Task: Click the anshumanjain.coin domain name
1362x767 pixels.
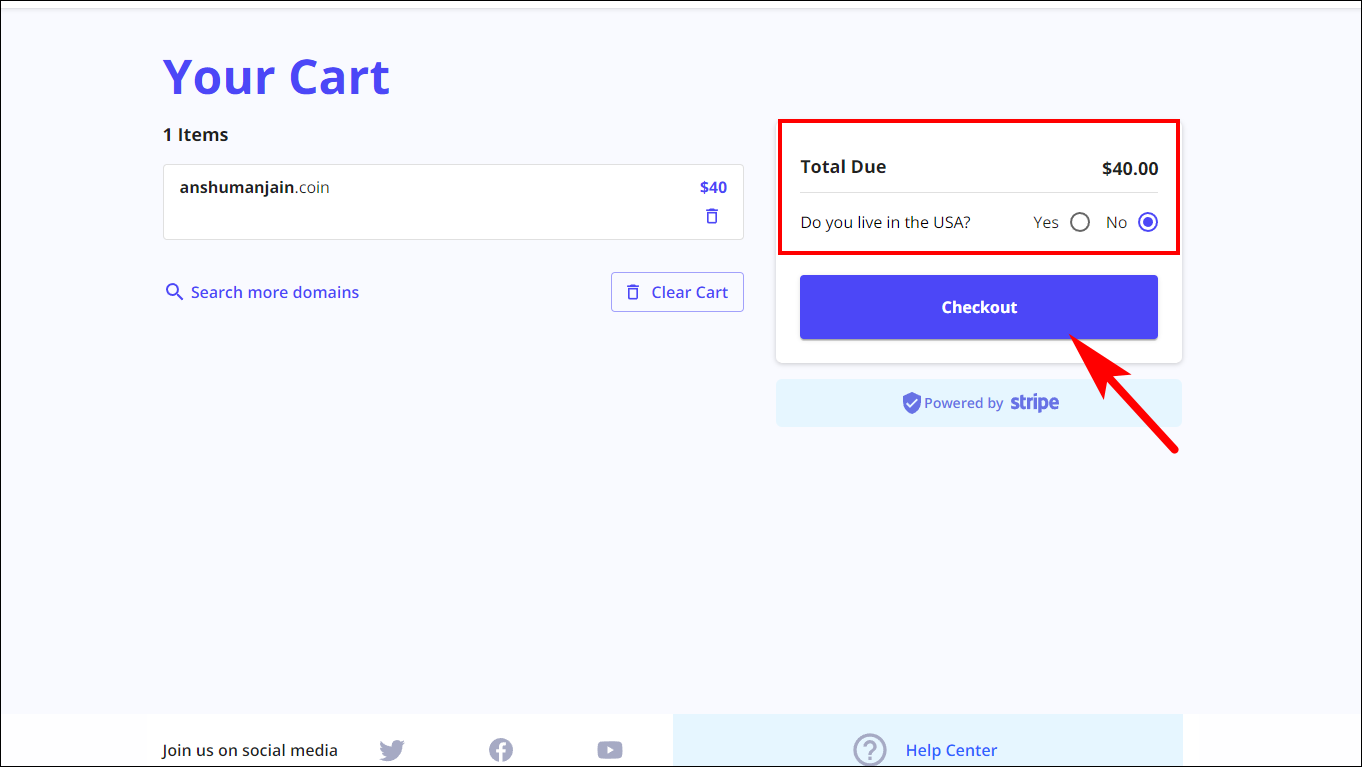Action: [x=255, y=187]
